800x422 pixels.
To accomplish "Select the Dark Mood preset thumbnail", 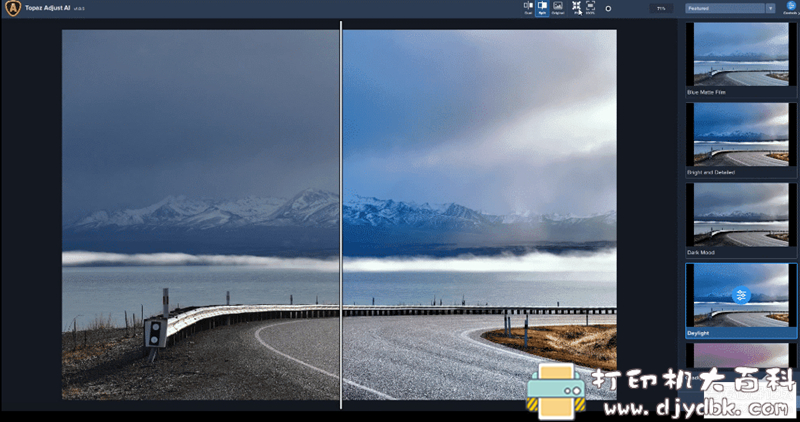I will (x=741, y=214).
